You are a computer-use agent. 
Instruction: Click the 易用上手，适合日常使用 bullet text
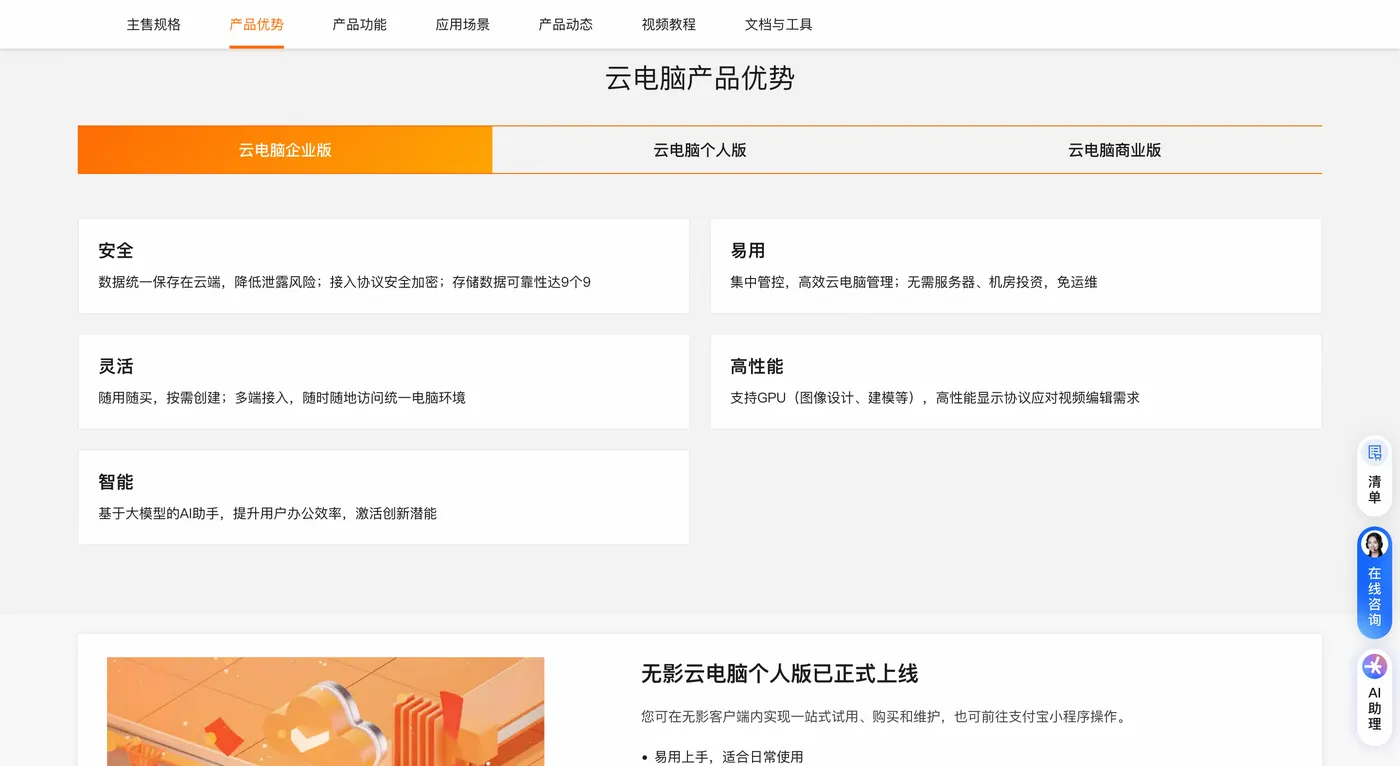point(729,757)
